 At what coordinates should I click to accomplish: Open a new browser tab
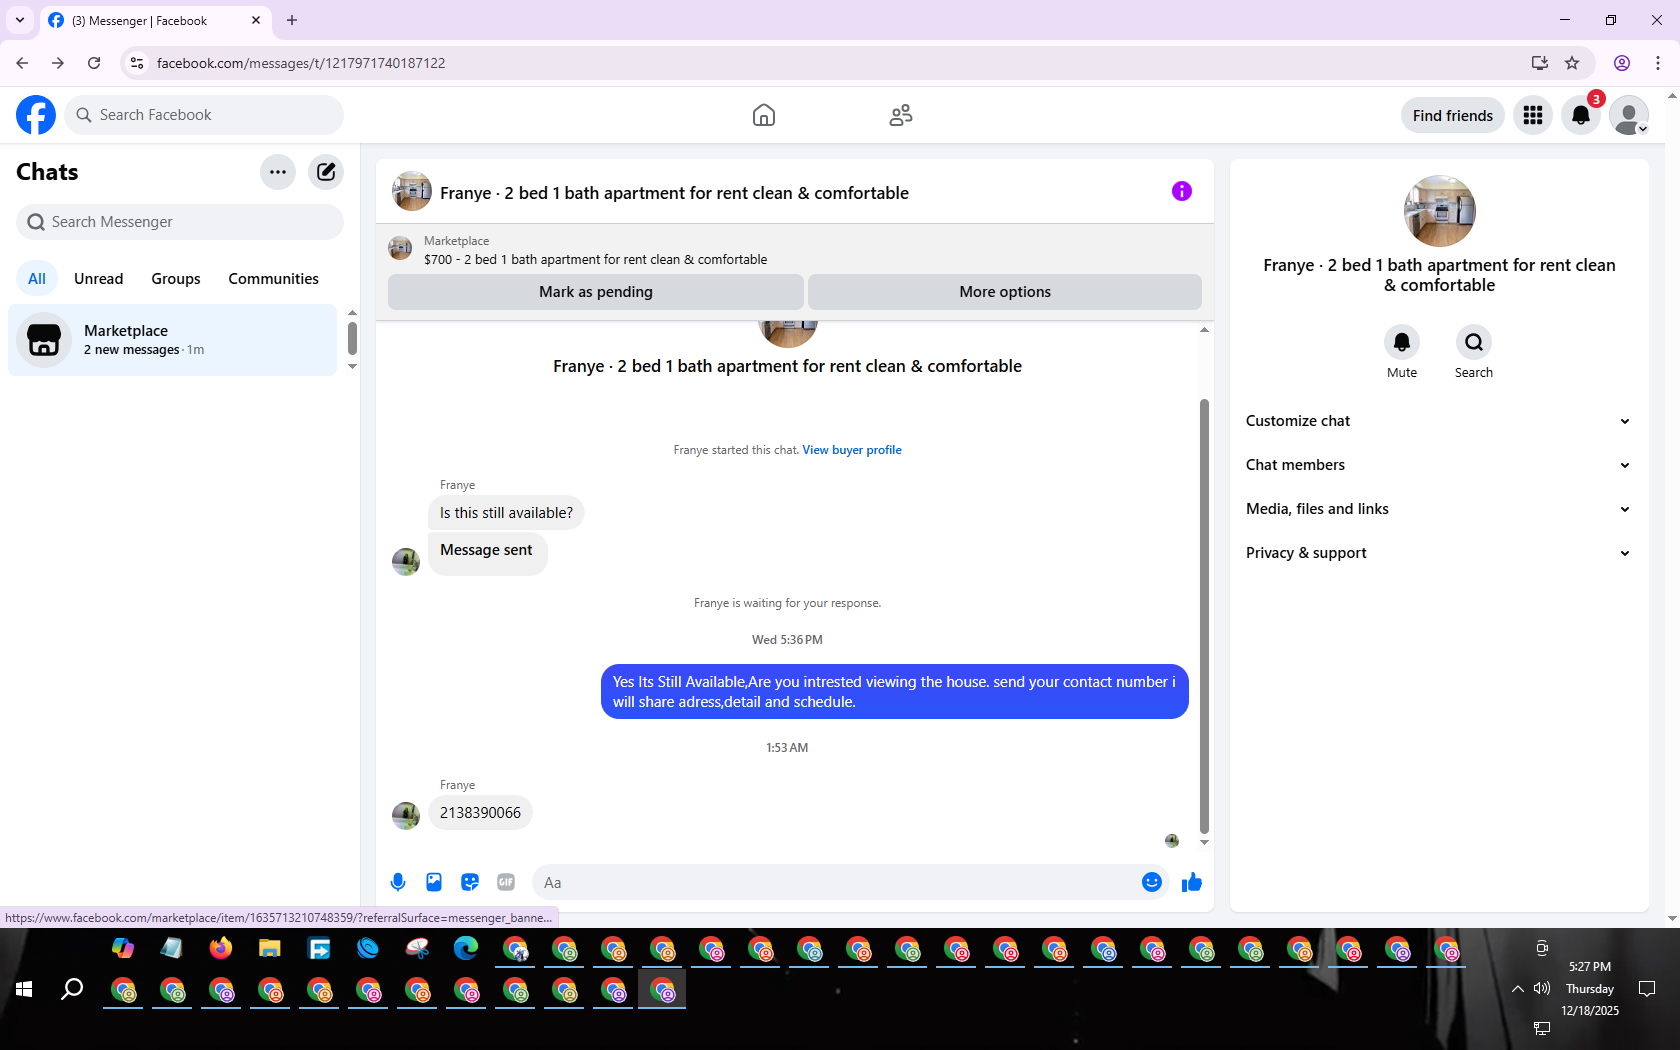(292, 20)
